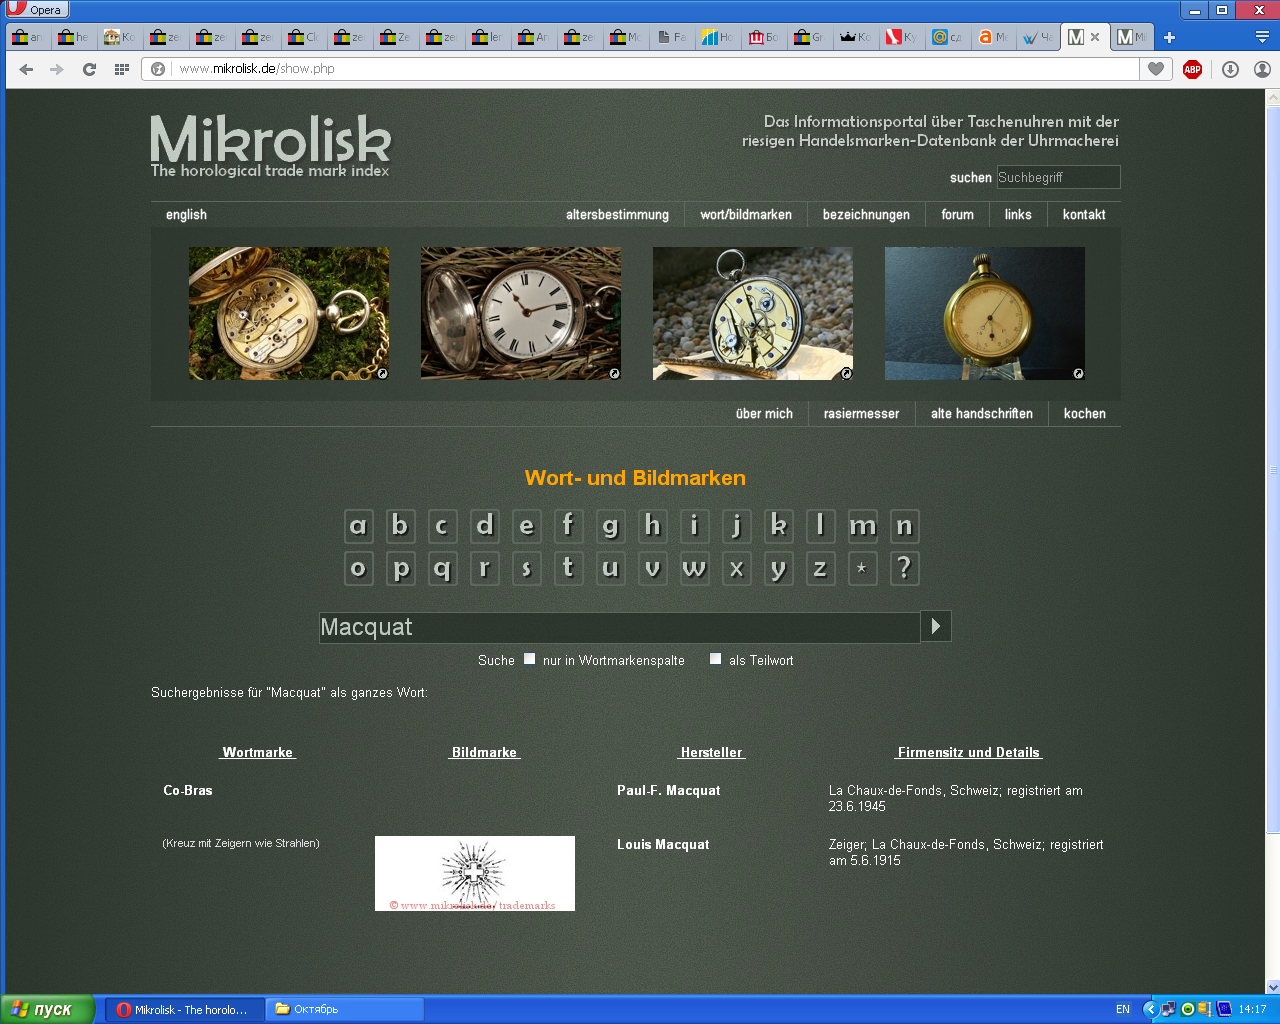Image resolution: width=1280 pixels, height=1024 pixels.
Task: Sort by 'Hersteller' column header
Action: pos(711,752)
